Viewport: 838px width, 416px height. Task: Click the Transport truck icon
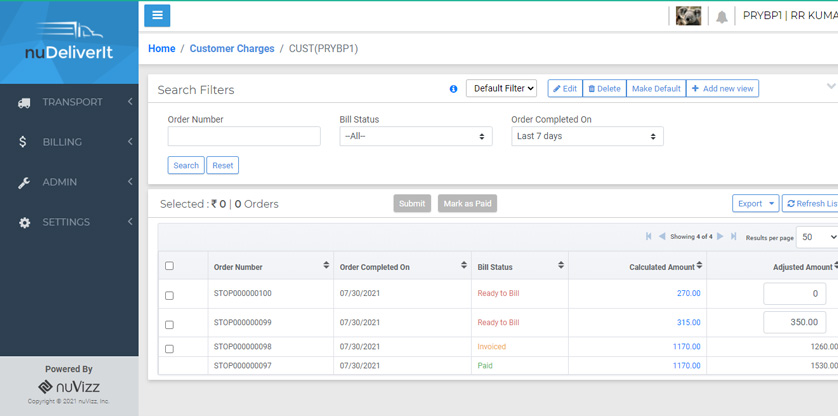coord(24,103)
